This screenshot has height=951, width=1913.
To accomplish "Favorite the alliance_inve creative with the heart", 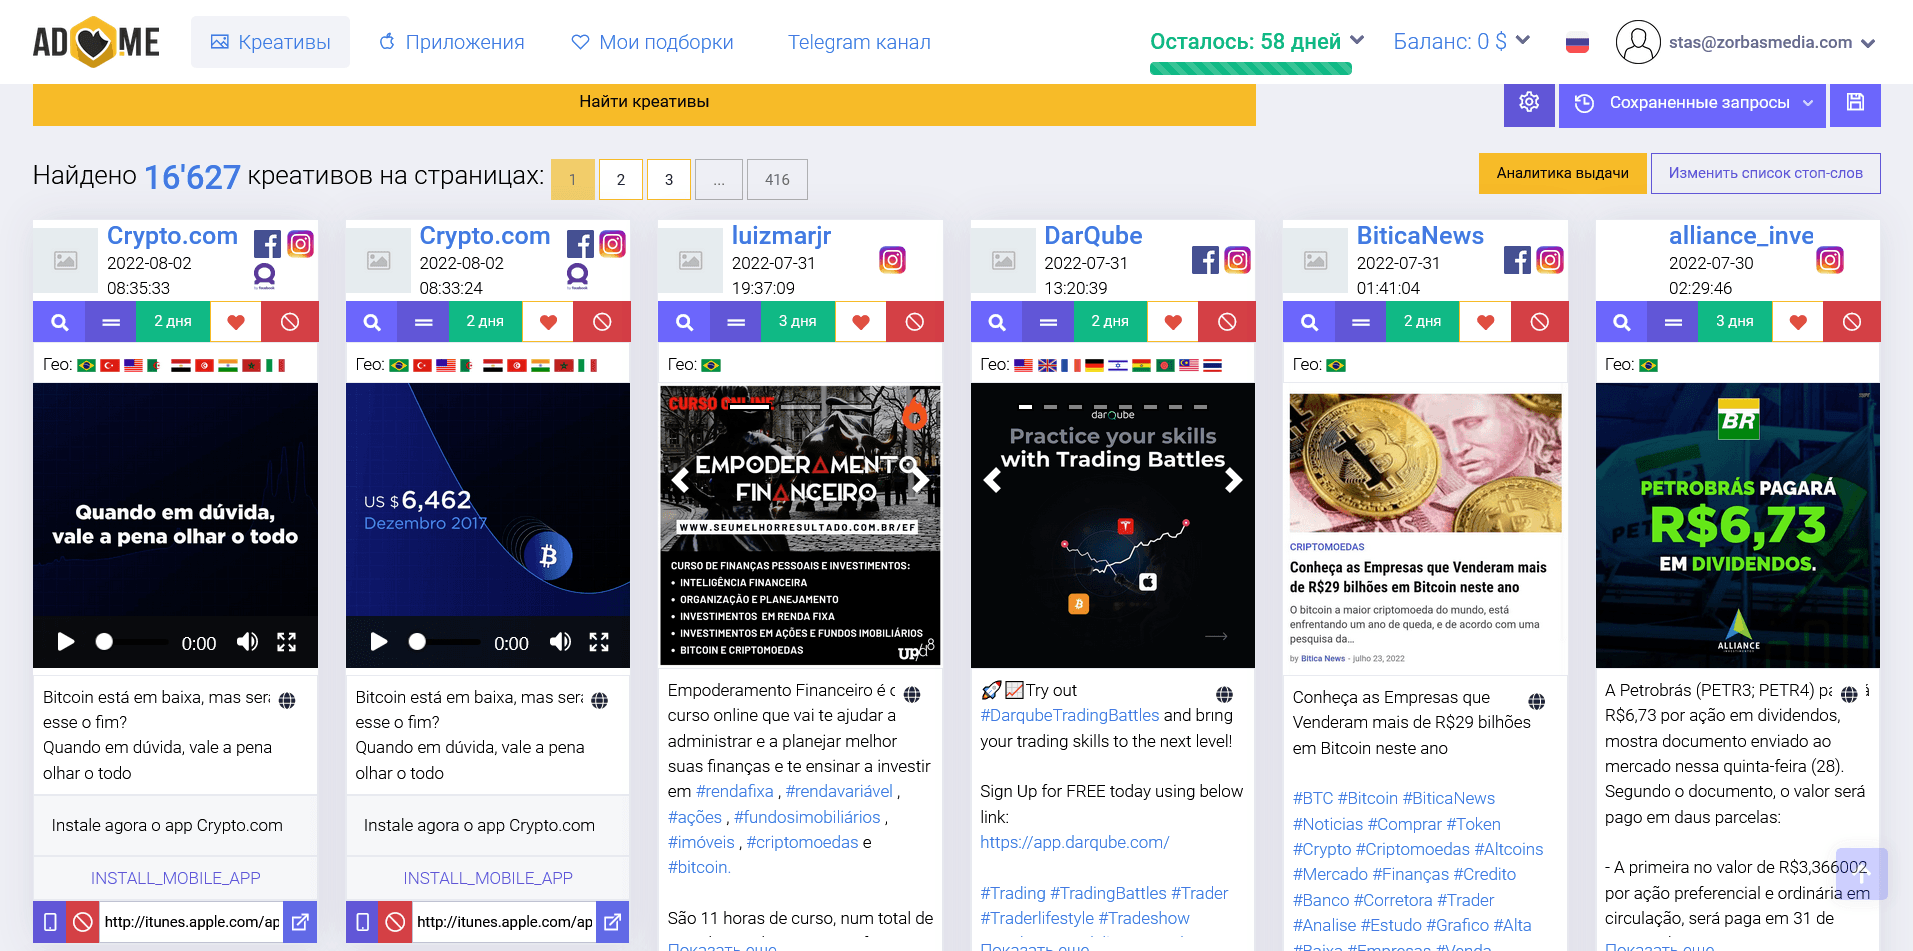I will 1798,322.
